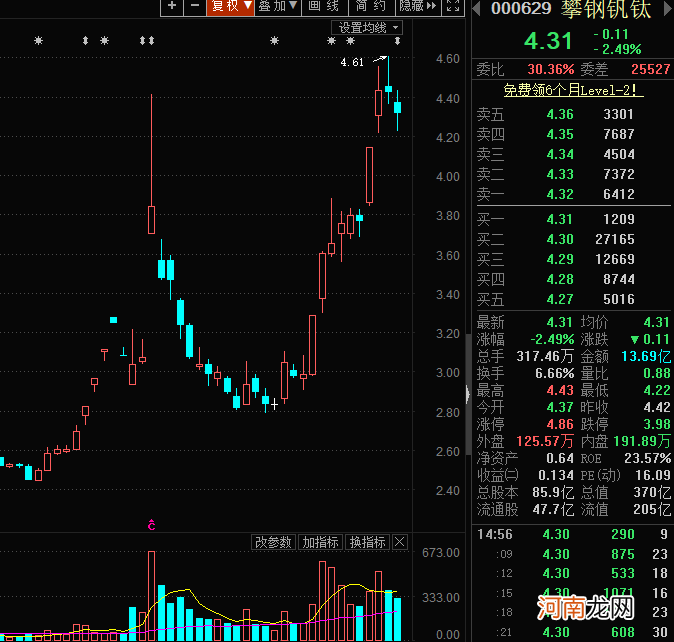Close the volume indicator panel
This screenshot has width=674, height=642.
pos(400,542)
